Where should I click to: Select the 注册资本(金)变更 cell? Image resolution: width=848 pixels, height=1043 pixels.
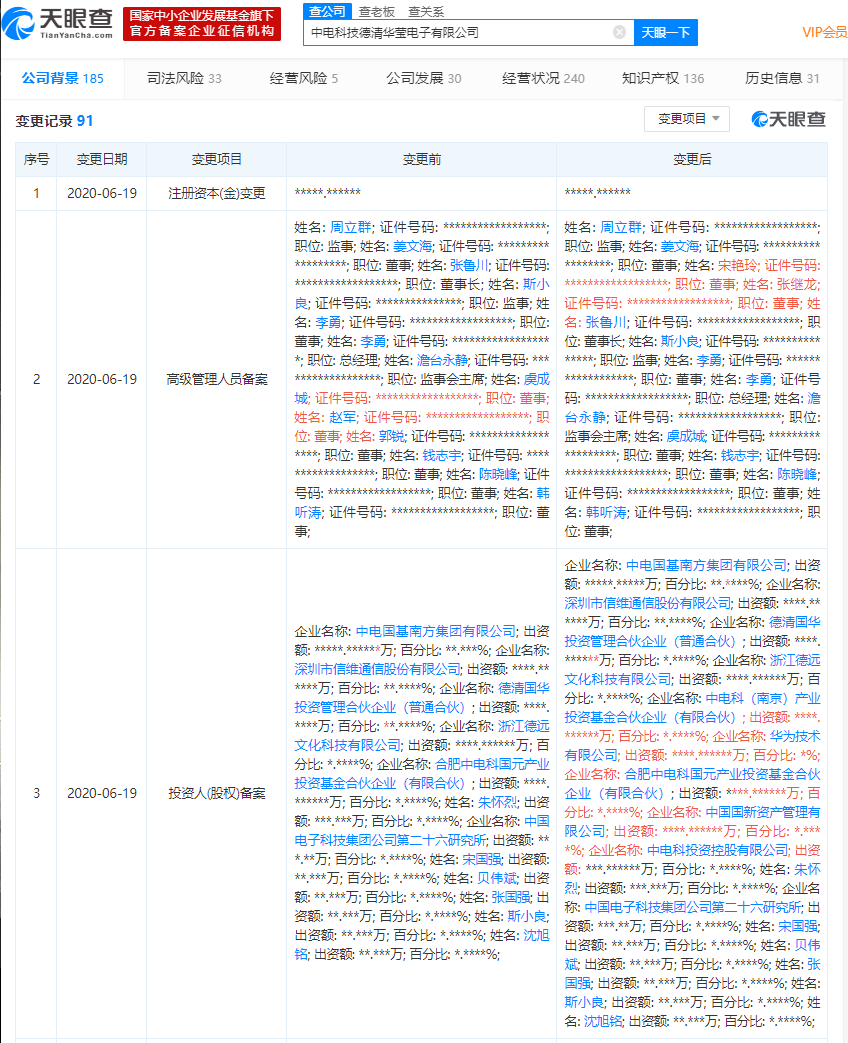click(216, 193)
